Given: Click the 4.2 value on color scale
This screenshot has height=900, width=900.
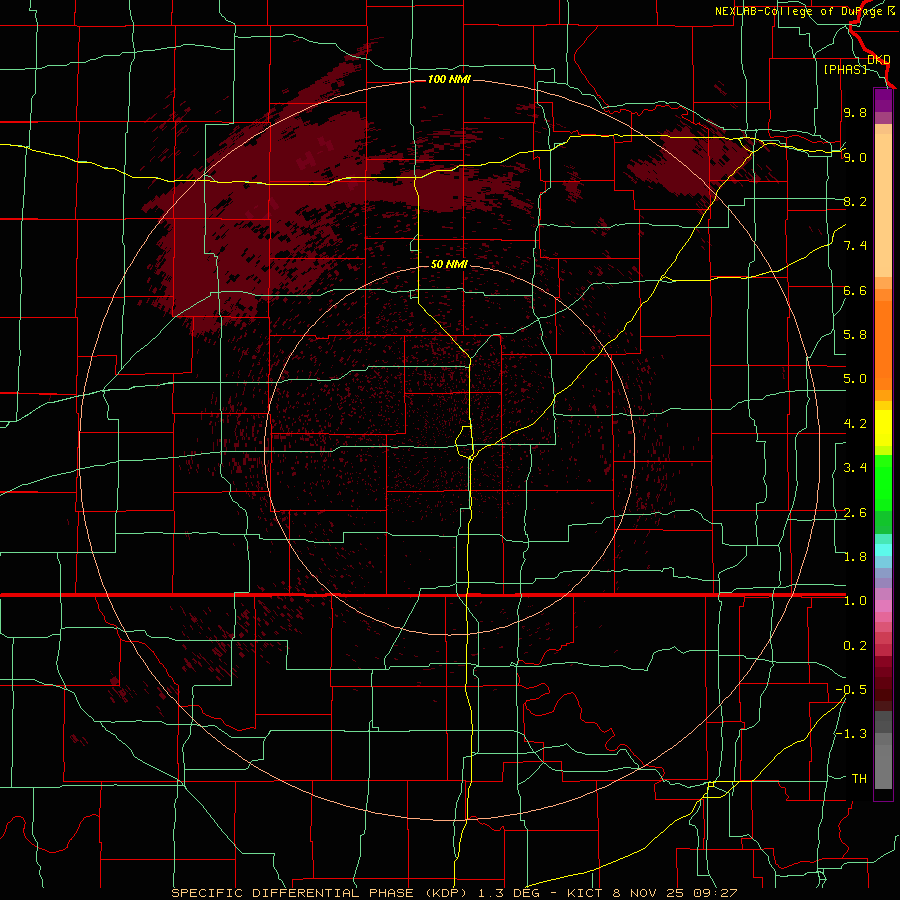Looking at the screenshot, I should (855, 424).
